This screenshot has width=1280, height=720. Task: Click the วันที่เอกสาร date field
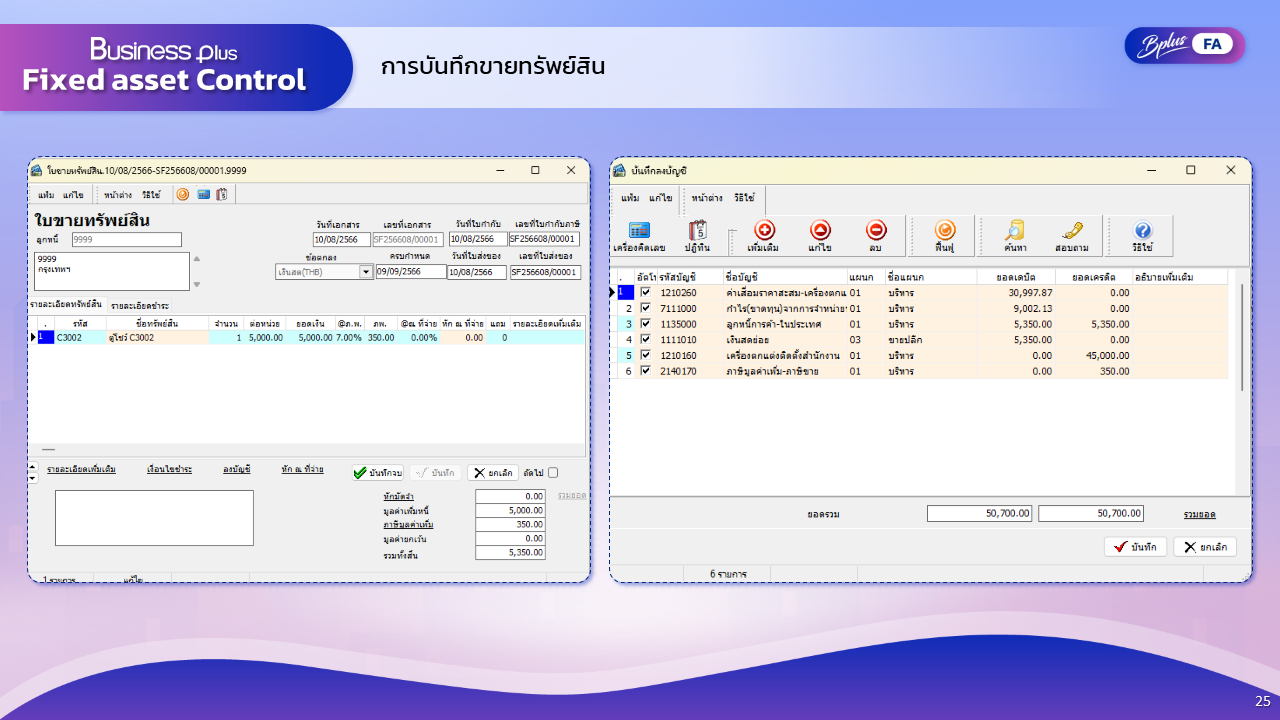[x=342, y=240]
